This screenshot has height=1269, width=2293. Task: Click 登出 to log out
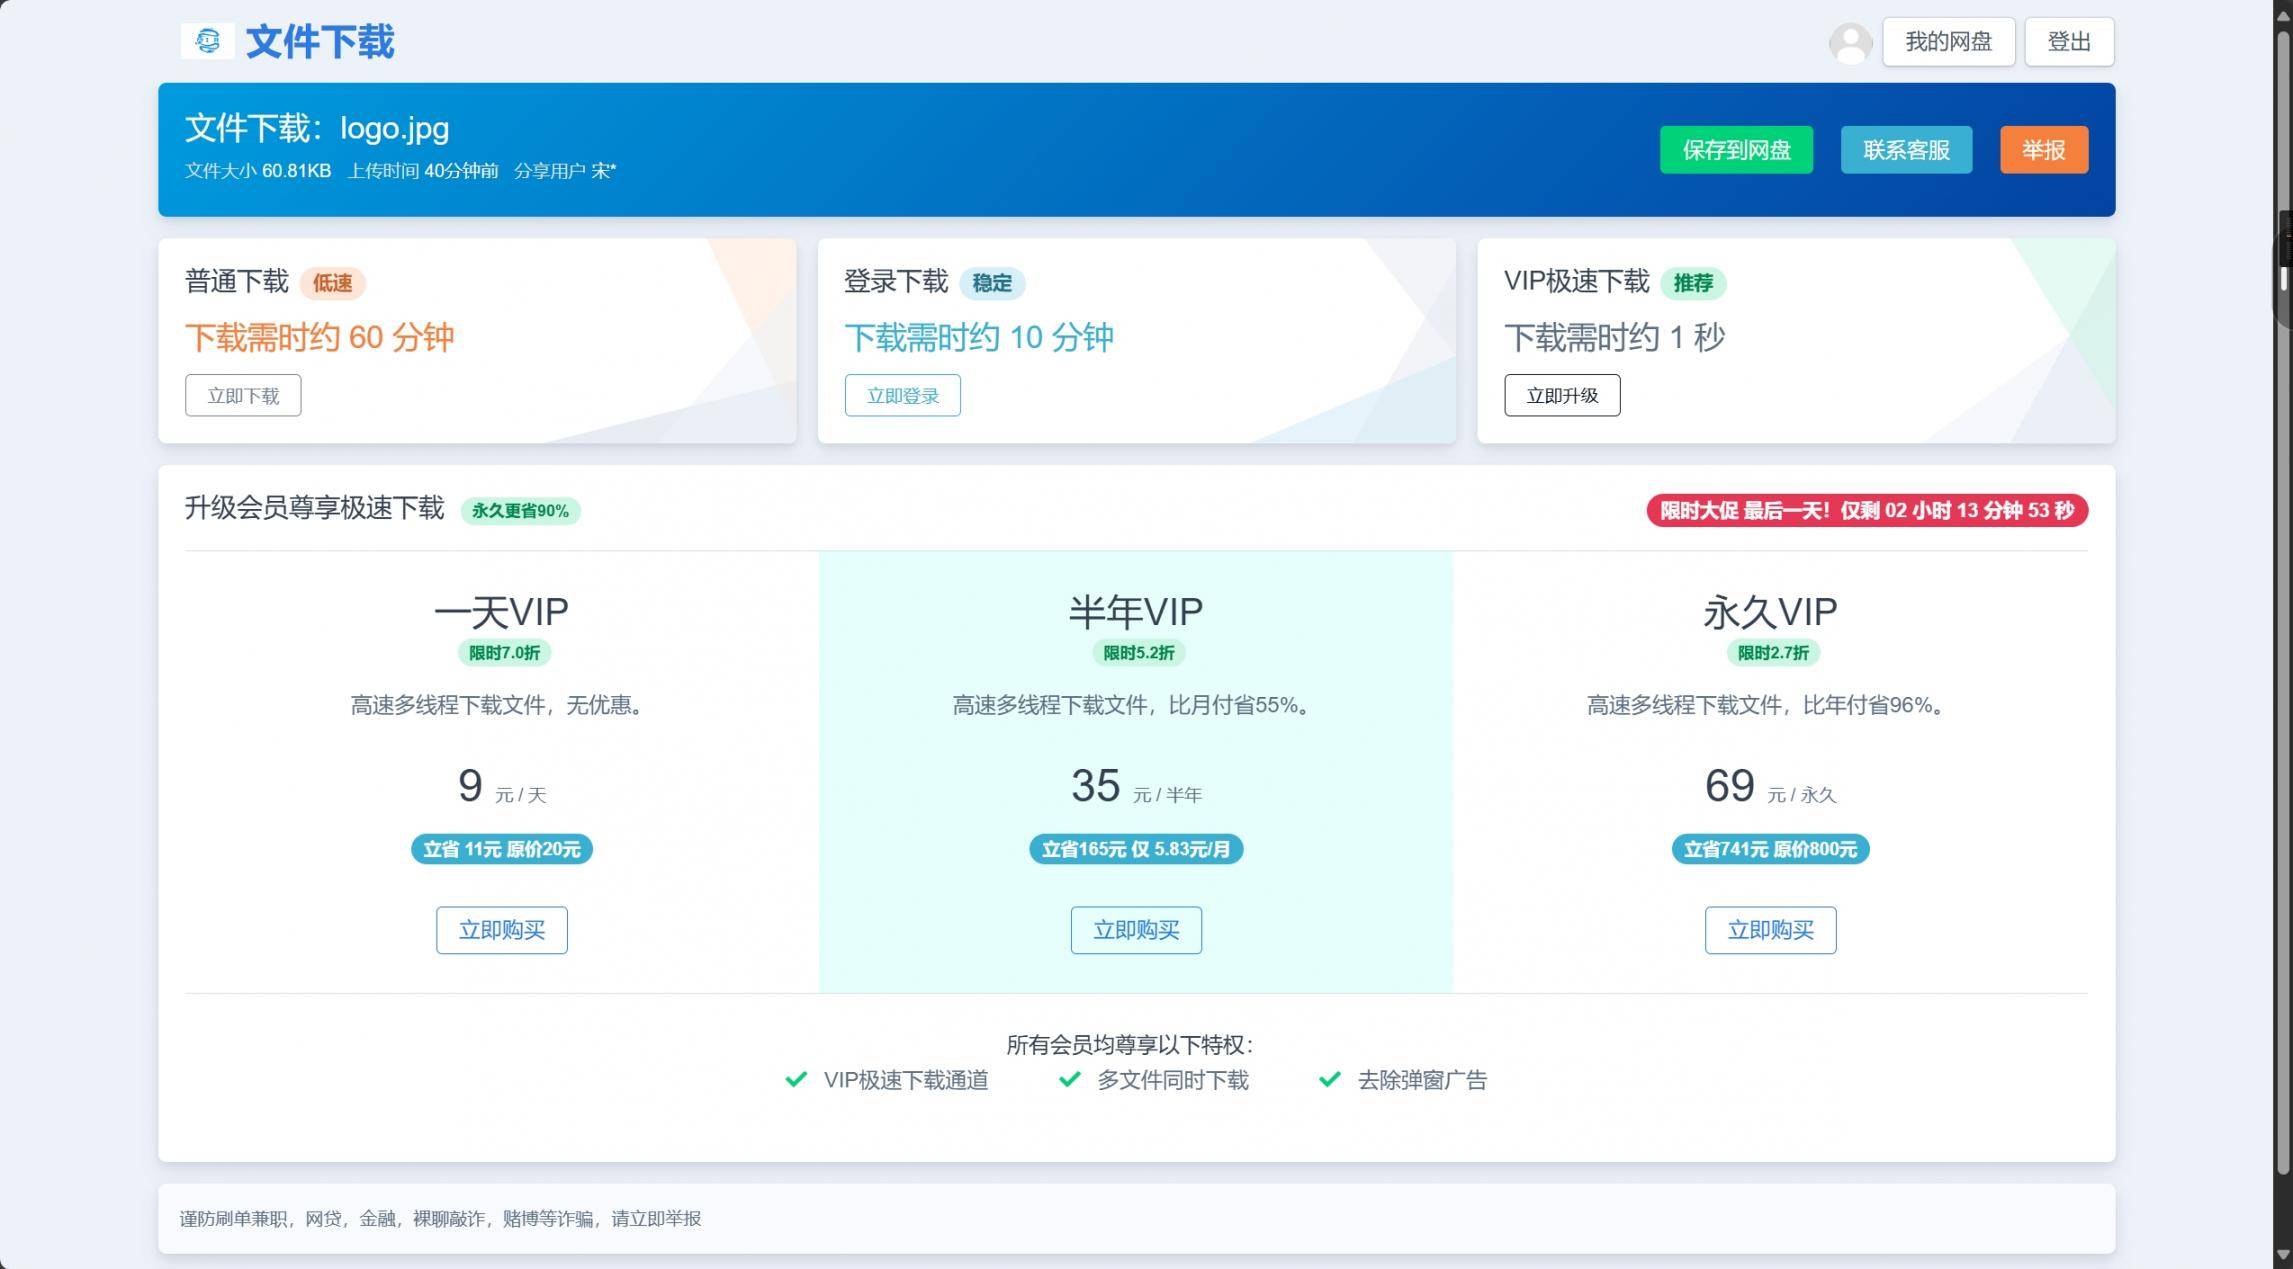pos(2068,42)
